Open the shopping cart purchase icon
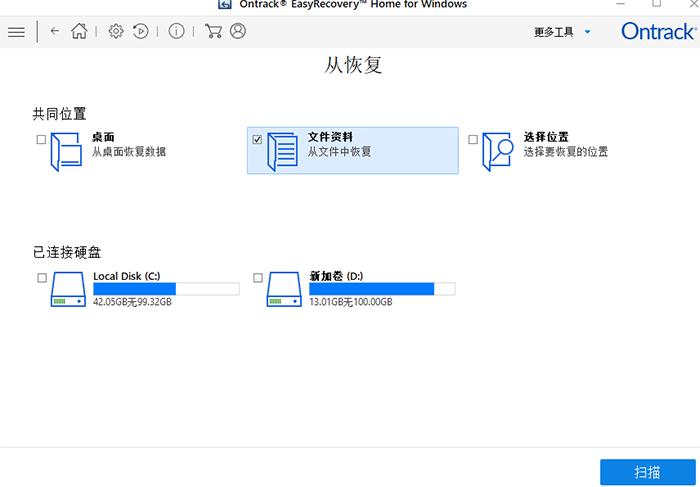Screen dimensions: 700x487 213,31
